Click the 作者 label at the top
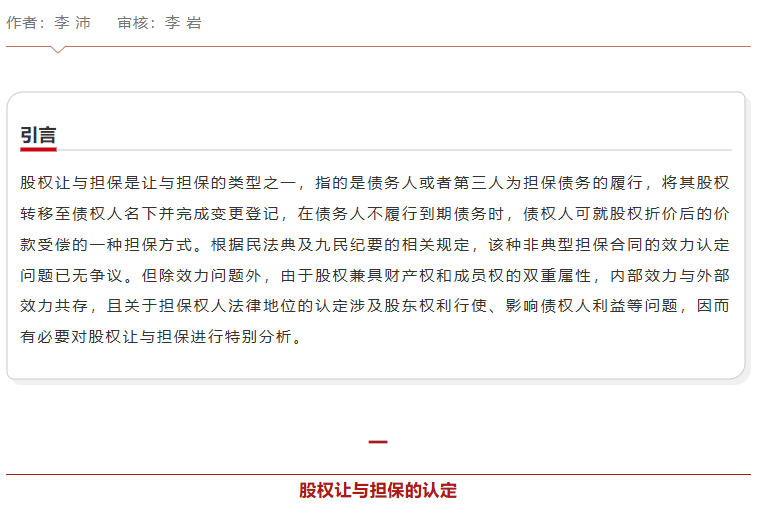 (22, 22)
